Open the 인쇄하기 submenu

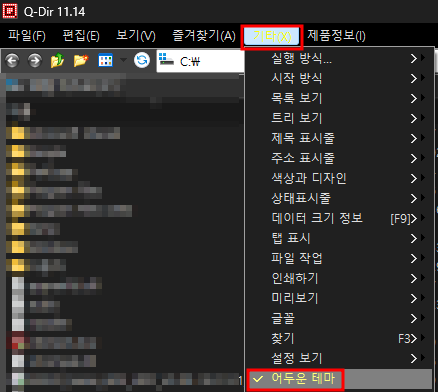[339, 278]
